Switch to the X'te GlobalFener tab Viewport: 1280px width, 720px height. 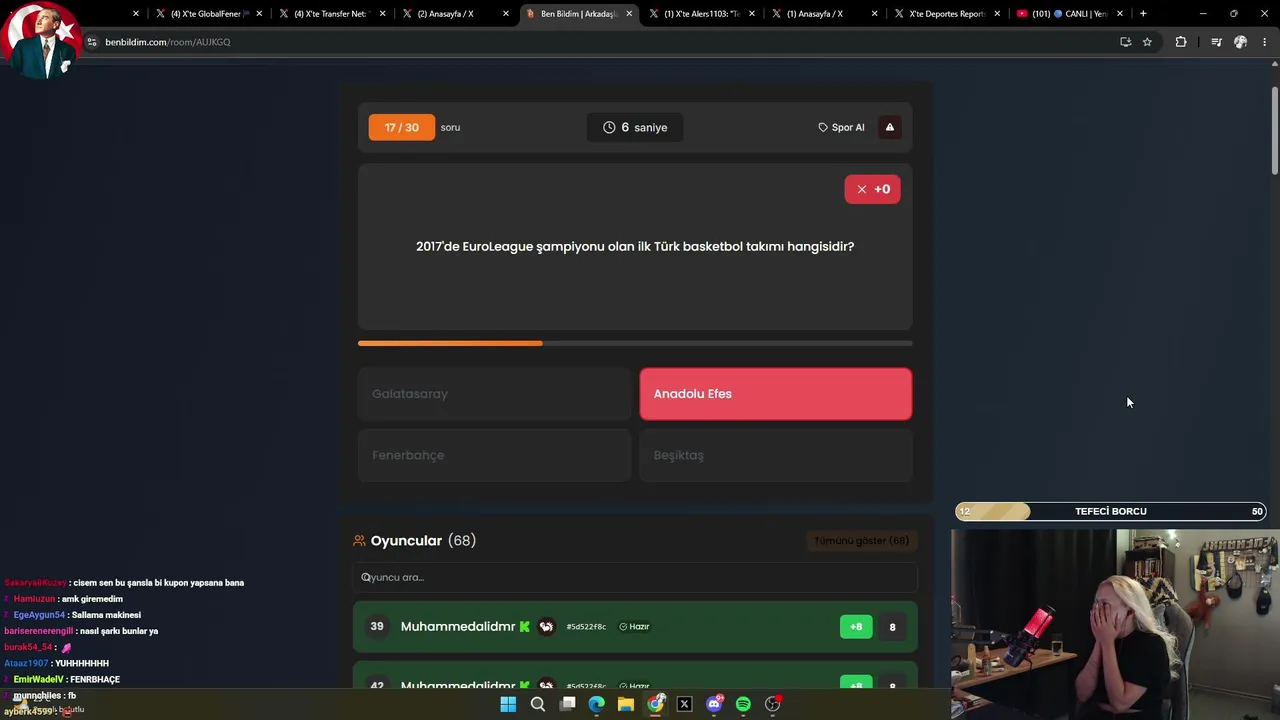210,14
